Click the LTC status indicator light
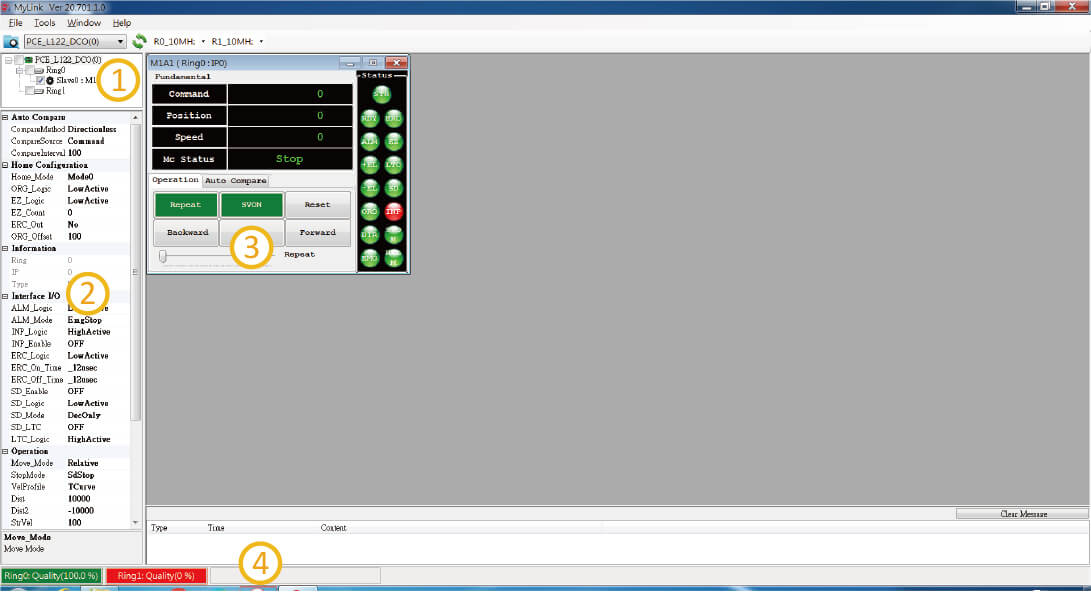This screenshot has height=604, width=1091. click(x=394, y=164)
